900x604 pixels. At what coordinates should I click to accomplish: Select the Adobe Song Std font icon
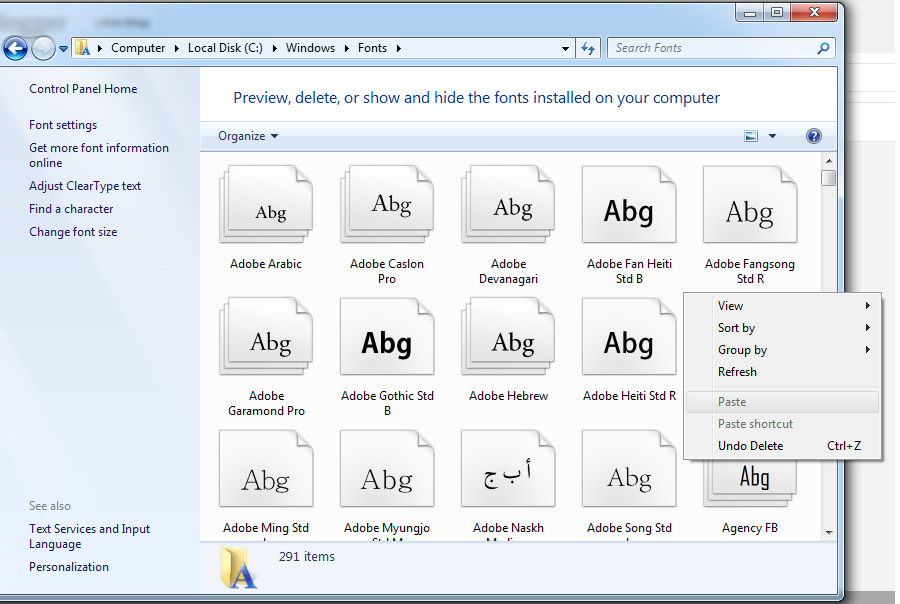tap(629, 469)
